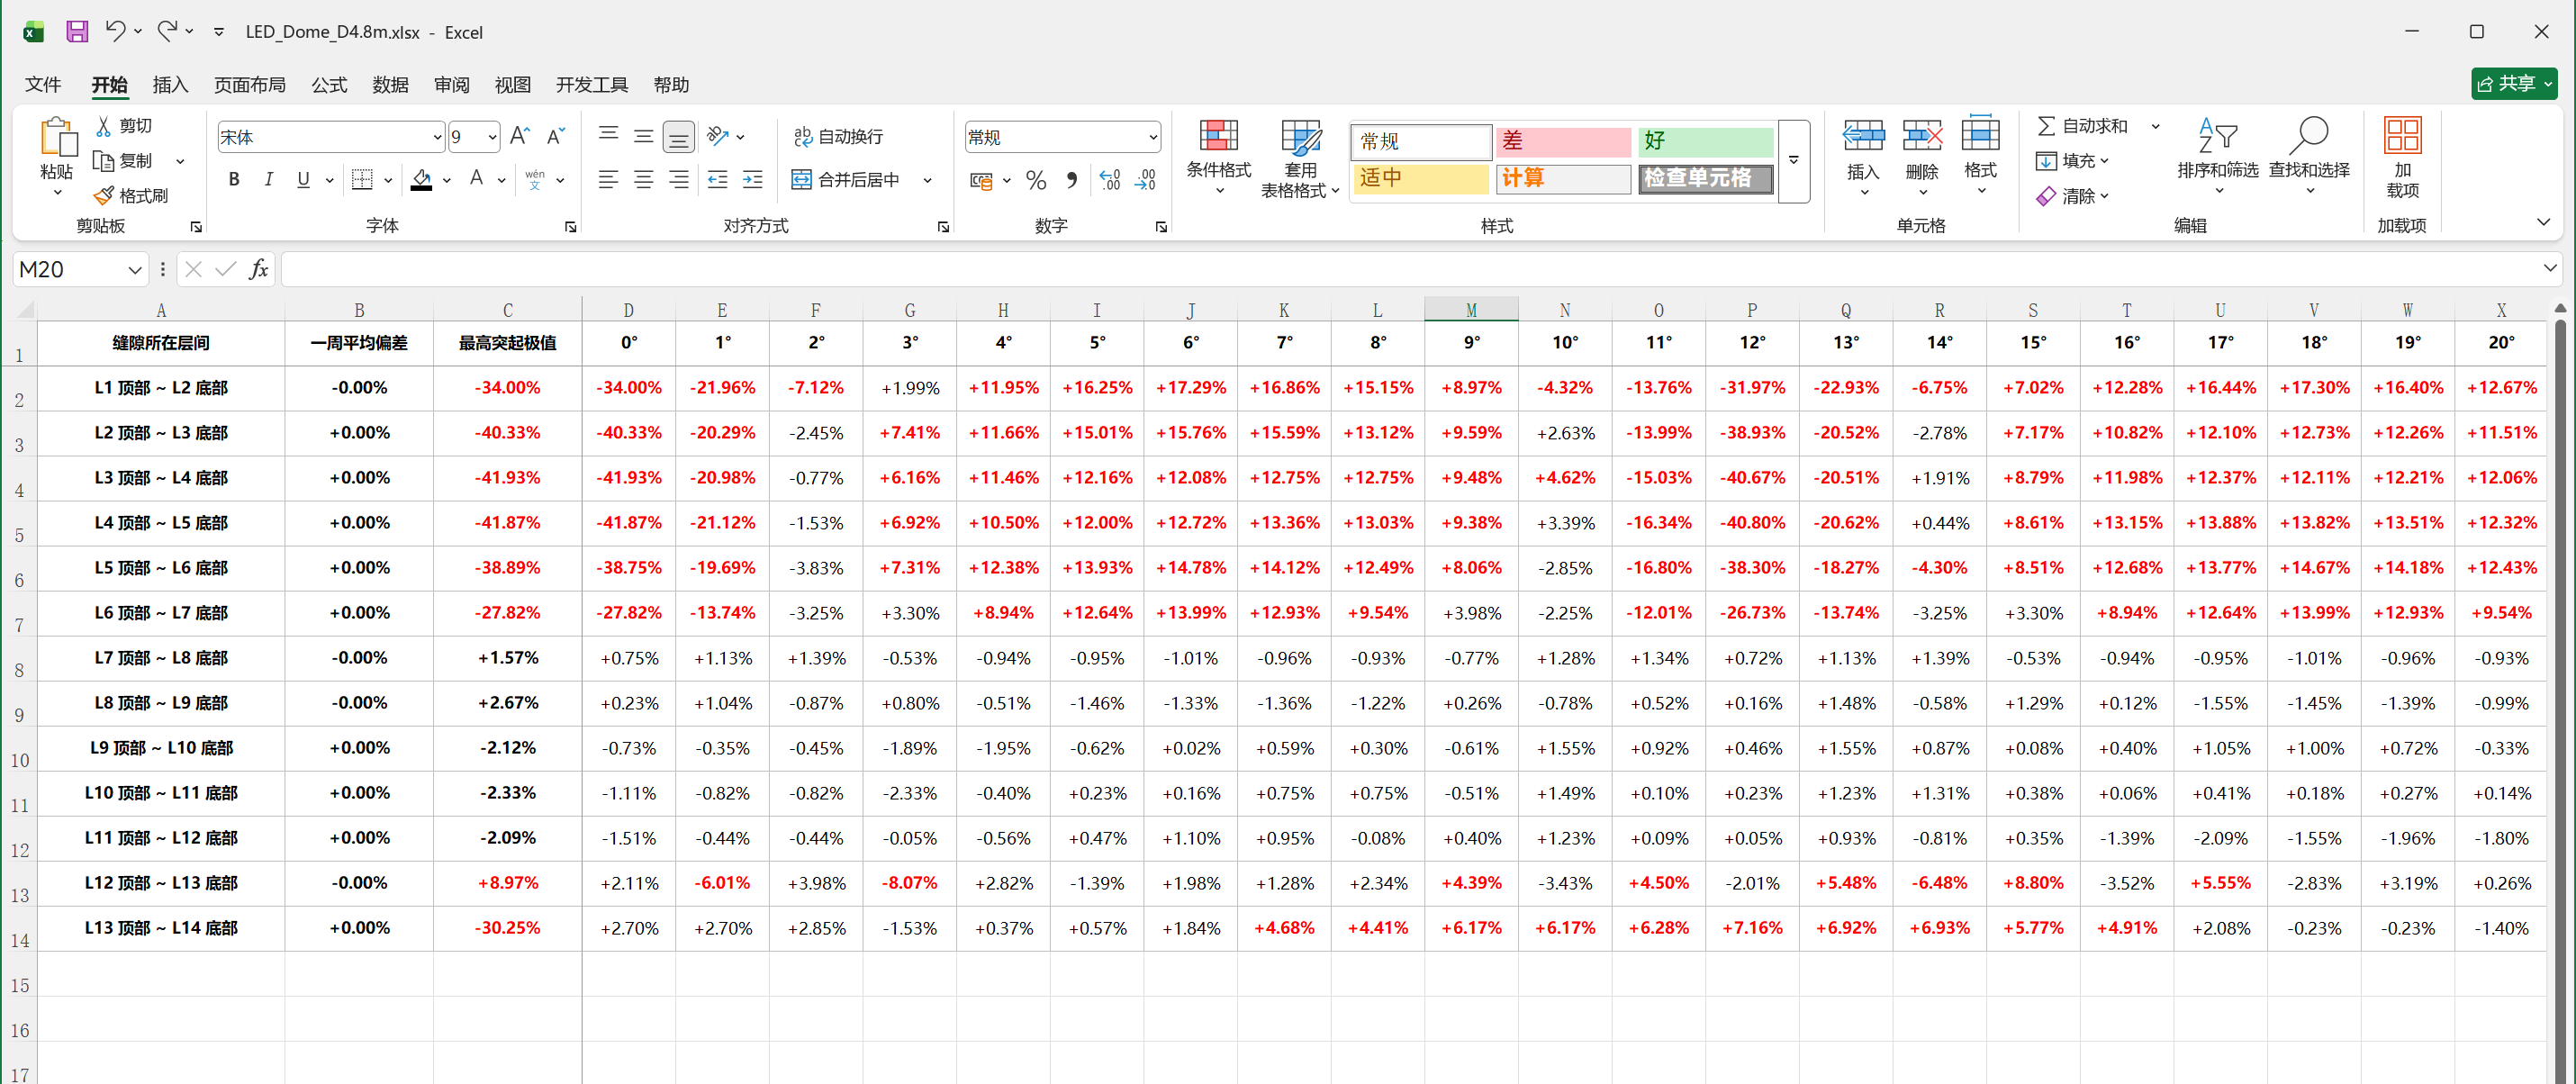Switch to the 插入 ribbon tab
This screenshot has width=2576, height=1084.
tap(170, 85)
